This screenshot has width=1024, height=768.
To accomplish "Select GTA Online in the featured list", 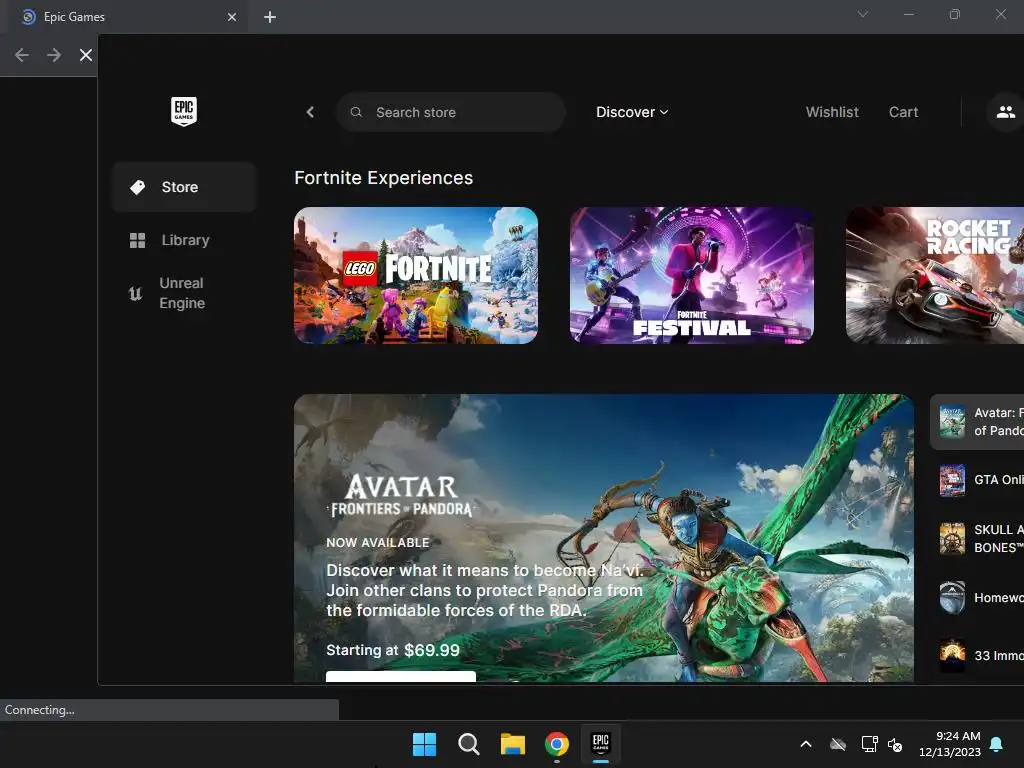I will click(x=977, y=480).
